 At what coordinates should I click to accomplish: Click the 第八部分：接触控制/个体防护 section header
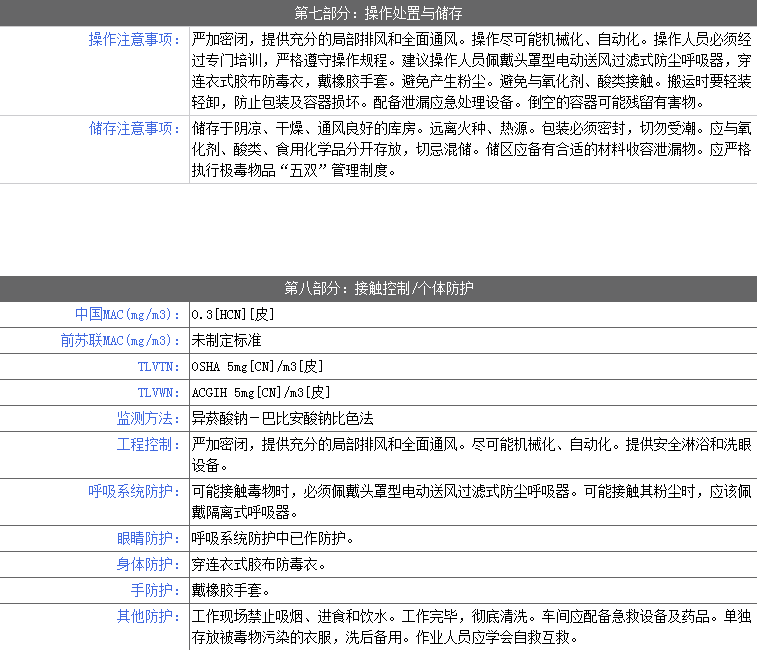[x=378, y=288]
